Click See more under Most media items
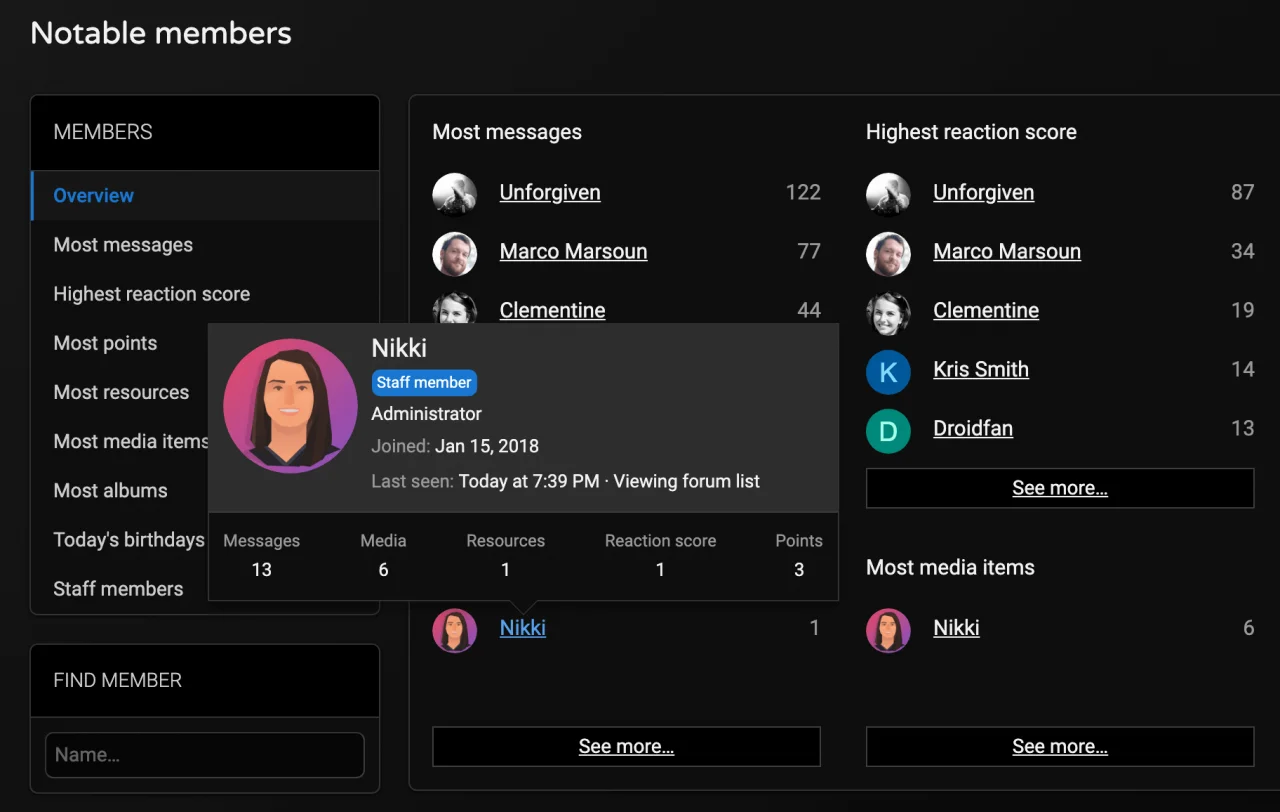 pyautogui.click(x=1059, y=746)
